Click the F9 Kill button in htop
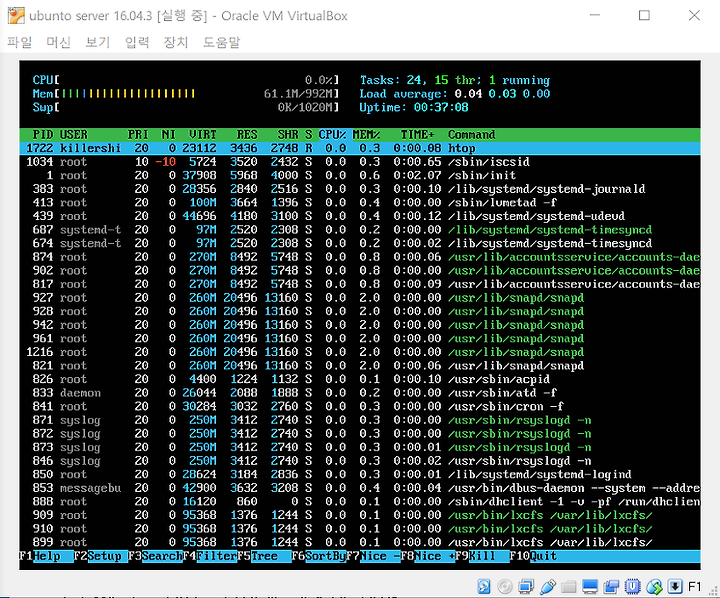The width and height of the screenshot is (720, 598). click(482, 556)
